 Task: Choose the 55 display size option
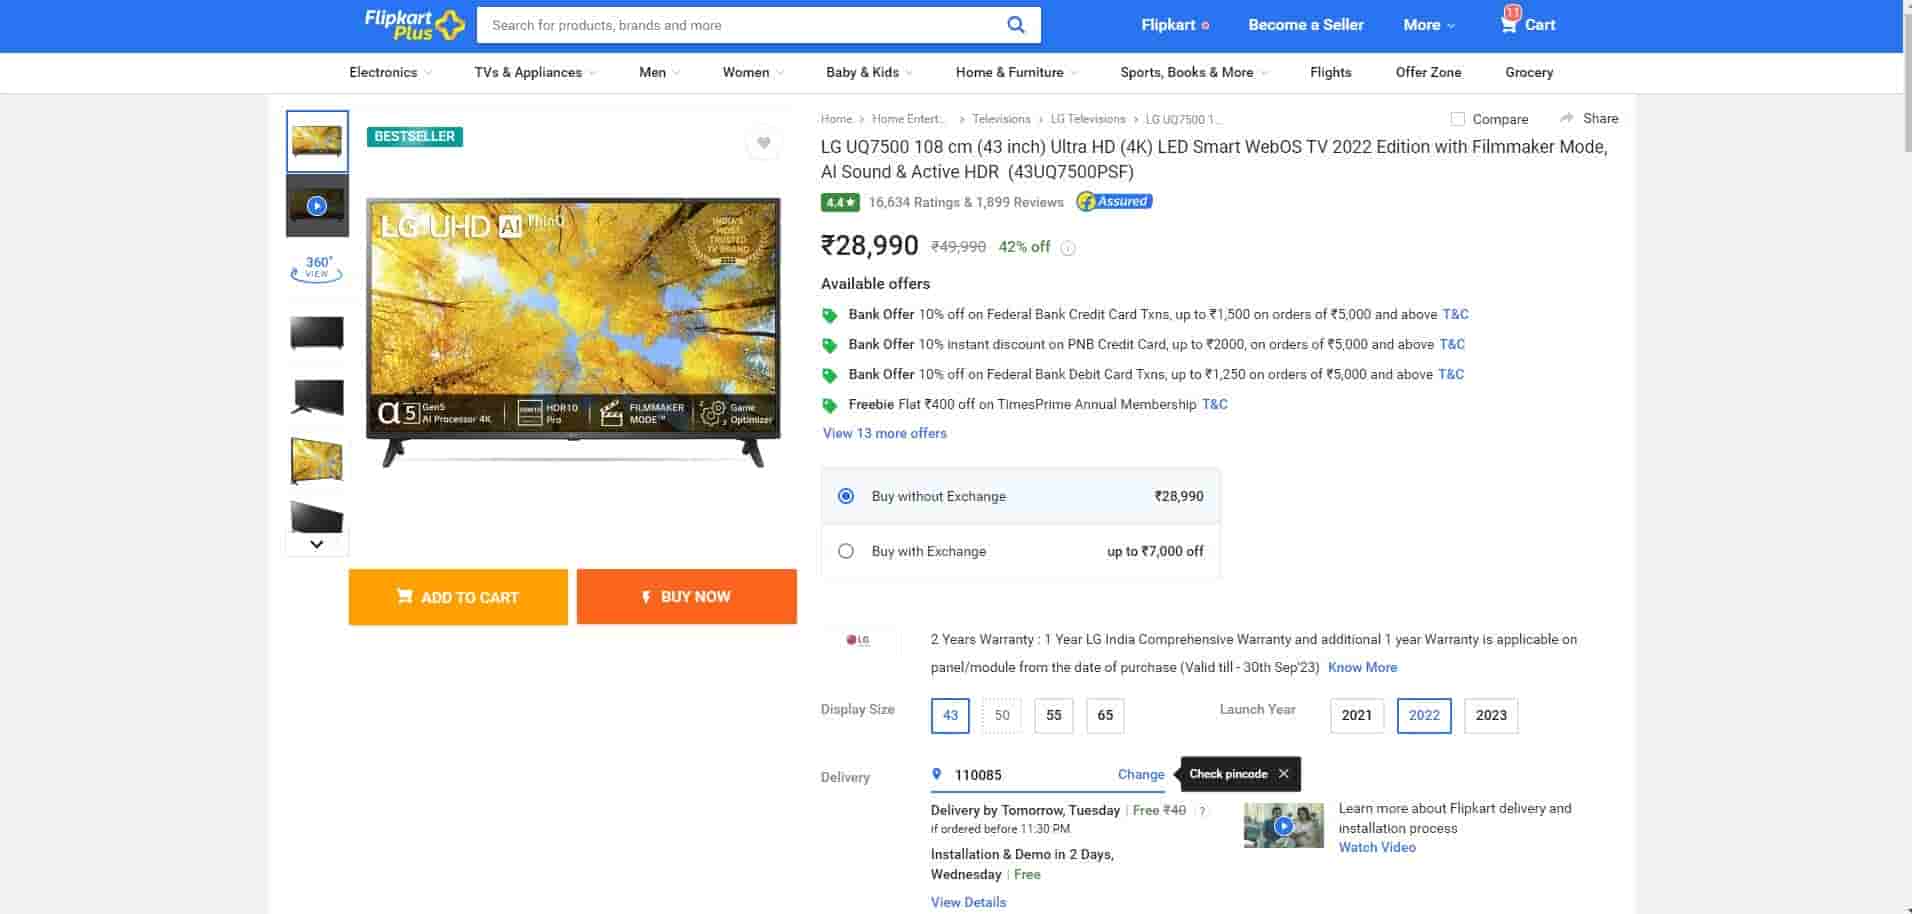point(1053,715)
